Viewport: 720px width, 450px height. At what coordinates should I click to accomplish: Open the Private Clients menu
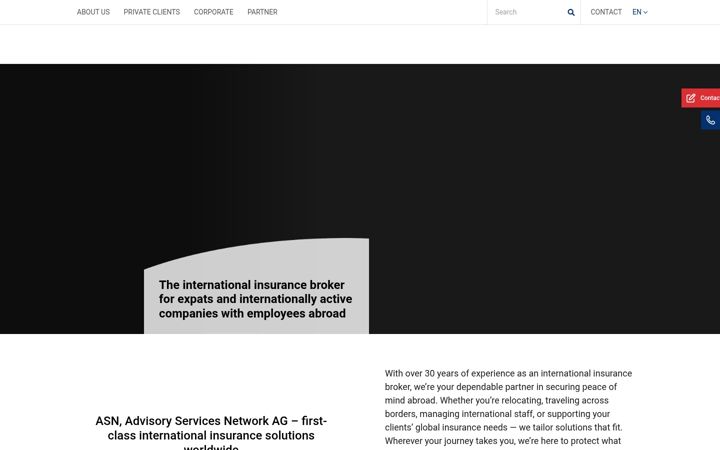[152, 12]
